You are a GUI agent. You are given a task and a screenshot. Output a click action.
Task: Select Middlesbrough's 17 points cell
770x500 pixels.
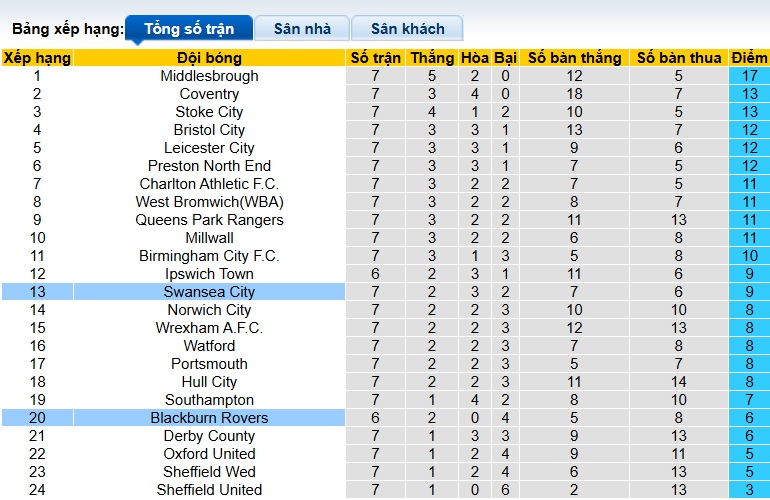[749, 76]
